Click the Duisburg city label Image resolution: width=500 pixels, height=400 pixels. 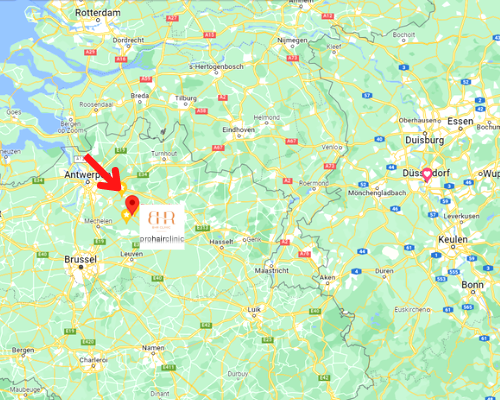click(x=425, y=140)
